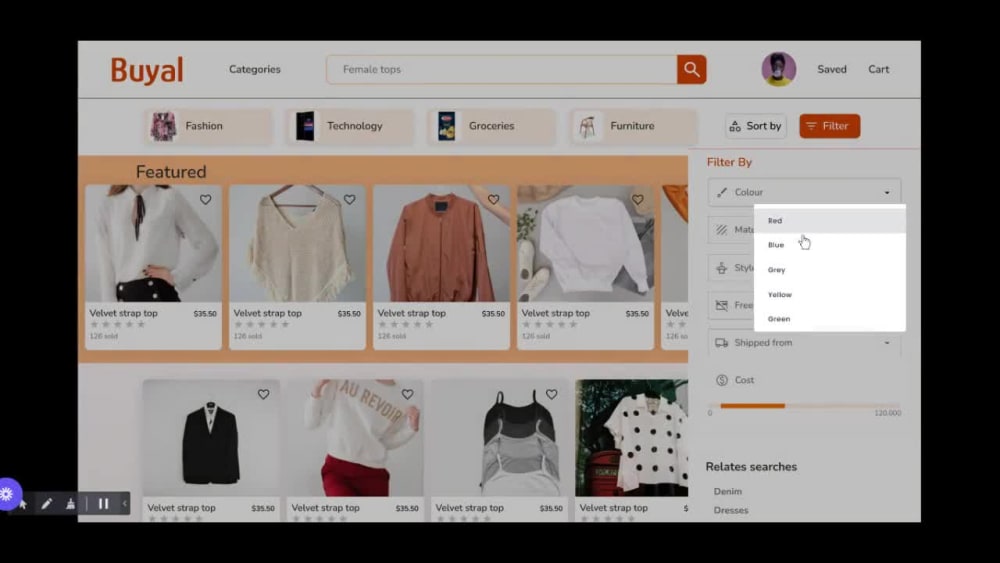1000x563 pixels.
Task: Click the Cost dollar icon
Action: click(x=722, y=380)
